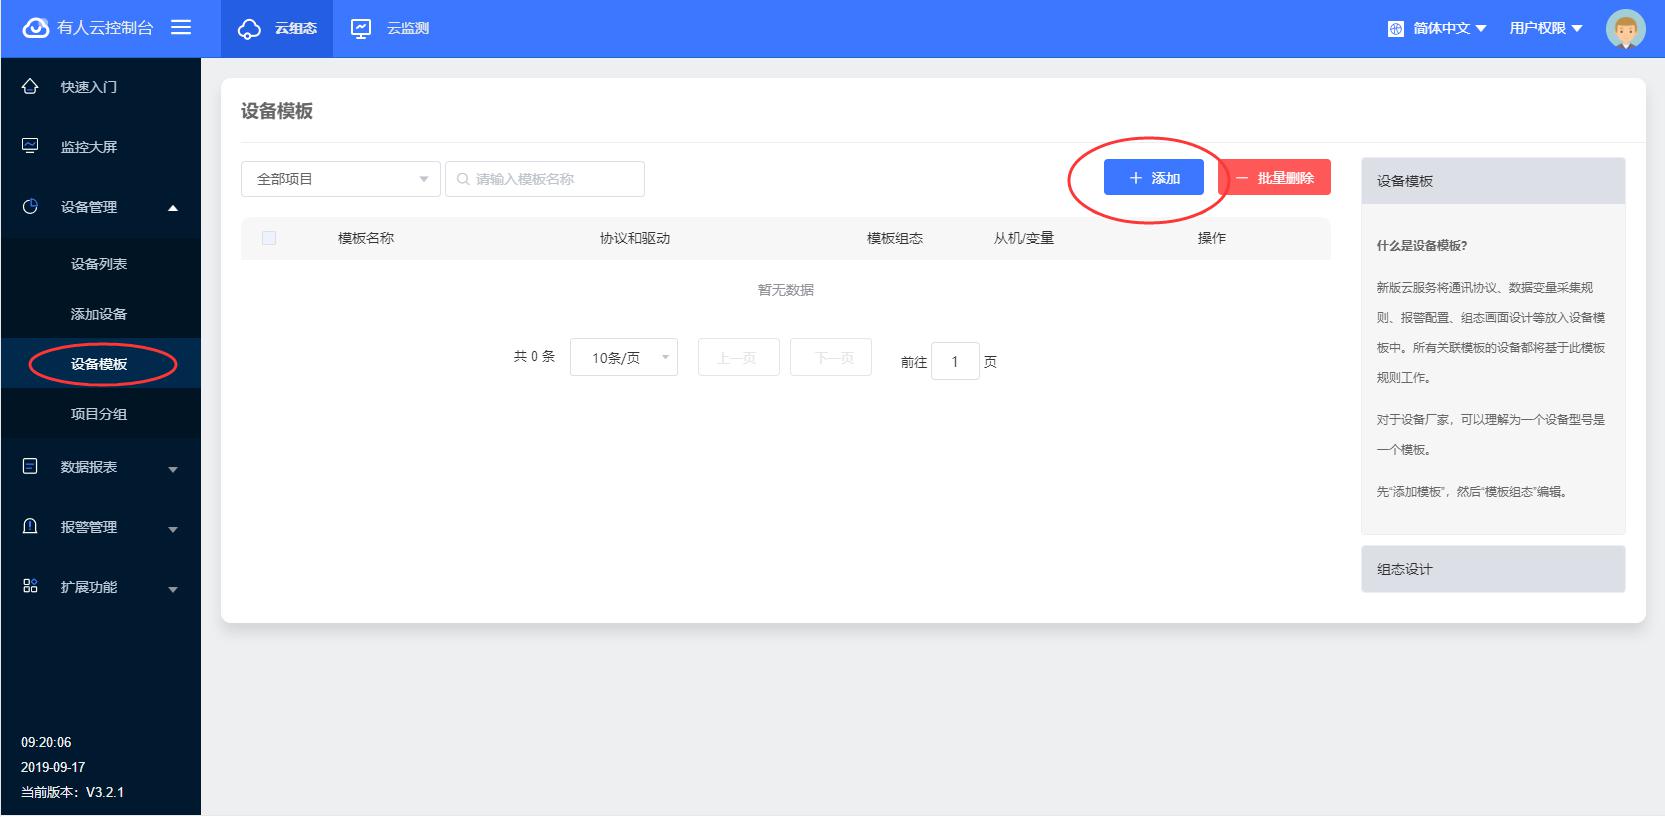
Task: Click the 监控大屏 screen icon
Action: pyautogui.click(x=30, y=146)
